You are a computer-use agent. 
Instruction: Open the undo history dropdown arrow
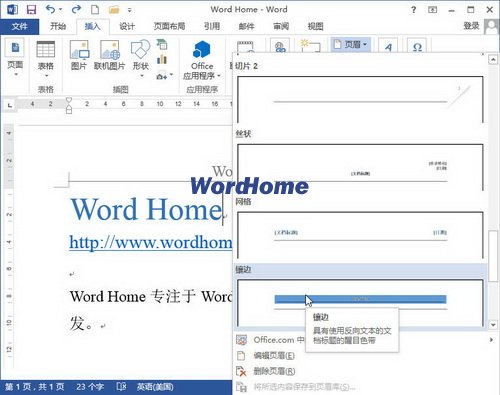pyautogui.click(x=61, y=9)
